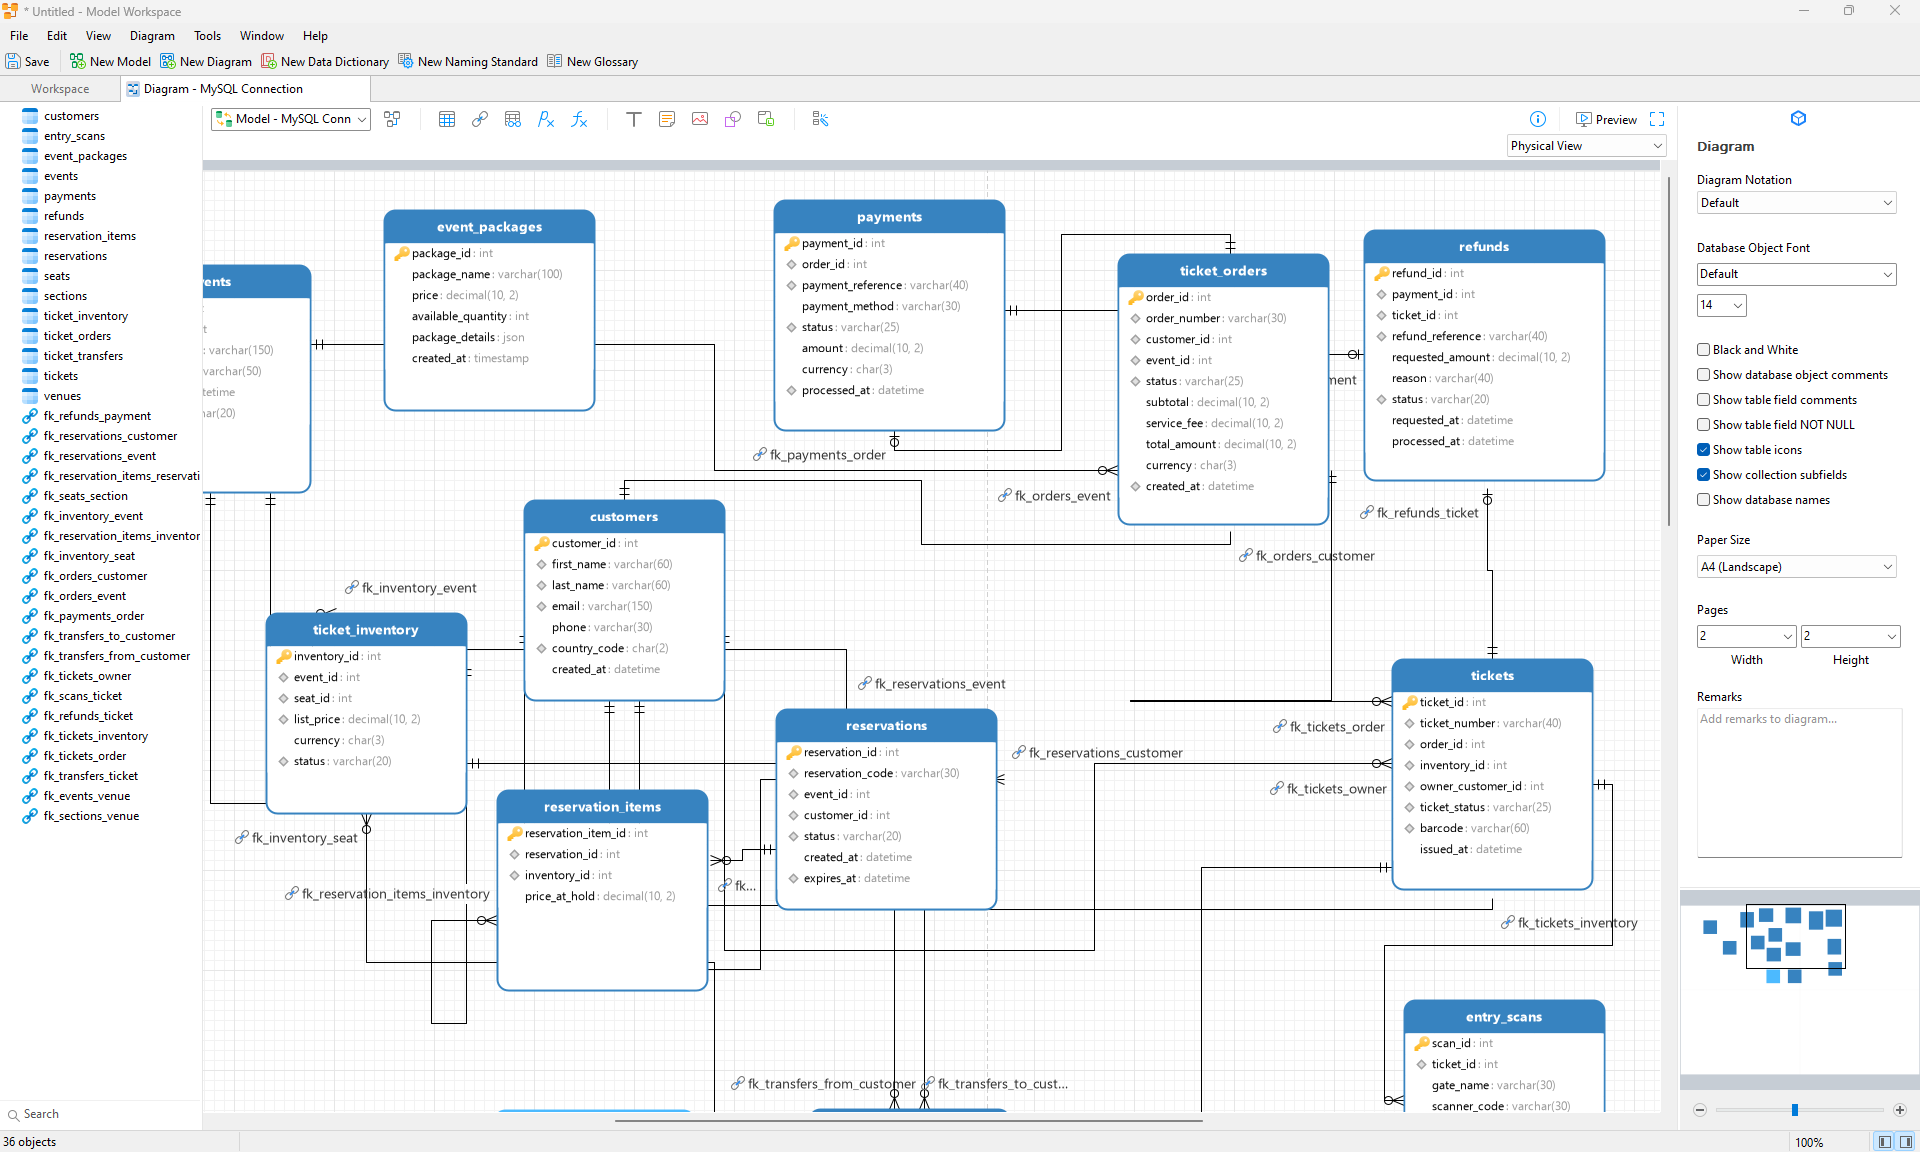Screen dimensions: 1920x1152
Task: Select the Note tool
Action: click(667, 119)
